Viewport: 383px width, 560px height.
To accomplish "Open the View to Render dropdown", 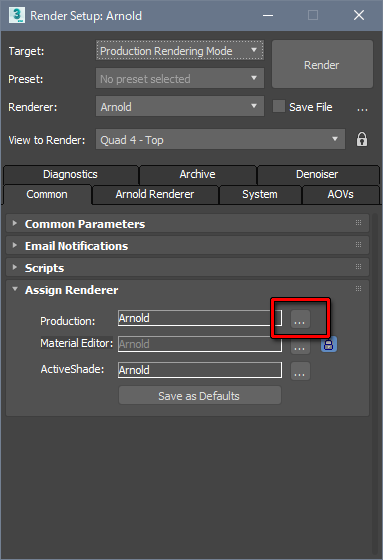I will click(220, 139).
